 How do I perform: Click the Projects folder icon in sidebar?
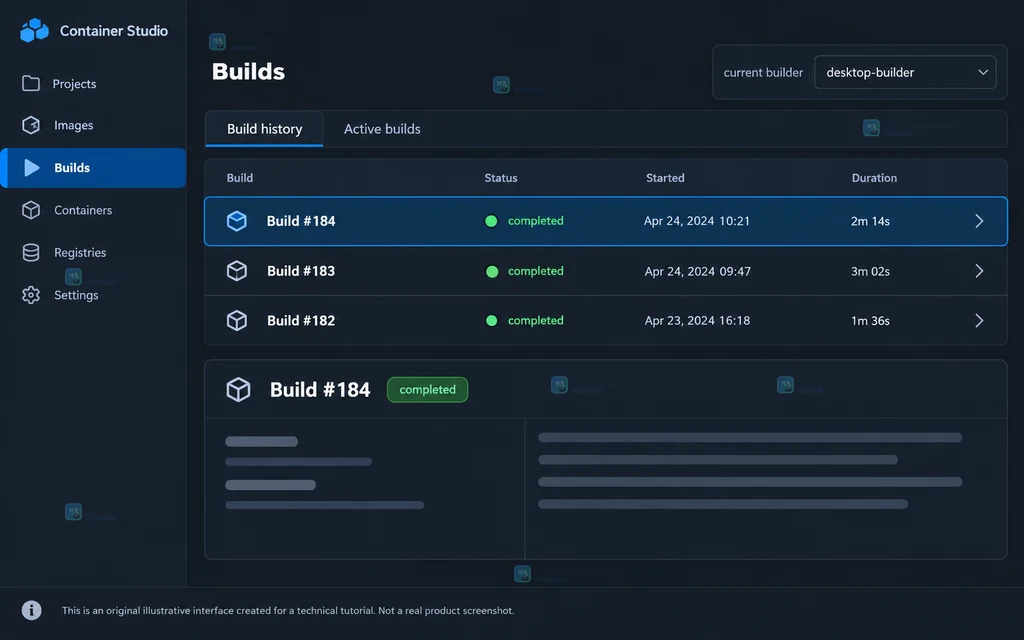[x=31, y=84]
